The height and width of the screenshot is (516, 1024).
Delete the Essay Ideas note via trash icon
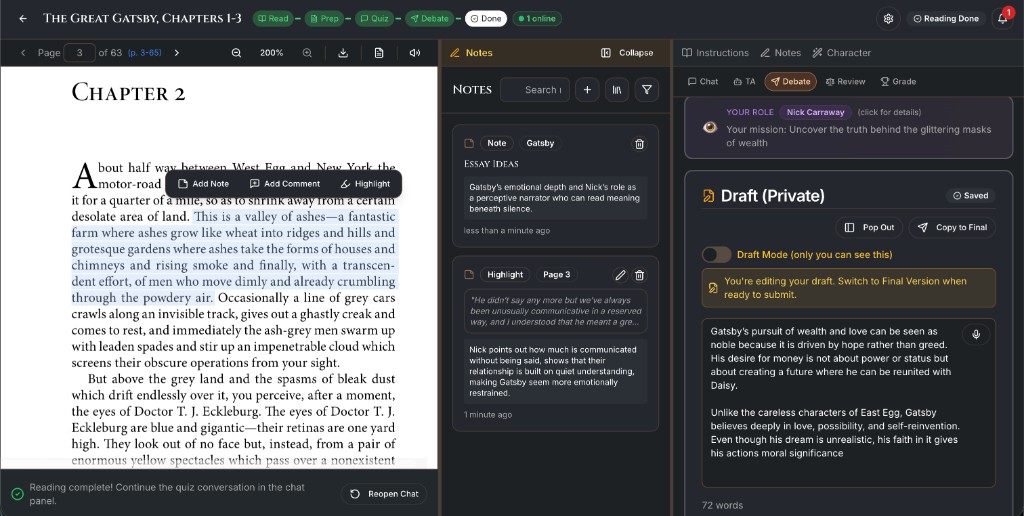click(x=639, y=144)
